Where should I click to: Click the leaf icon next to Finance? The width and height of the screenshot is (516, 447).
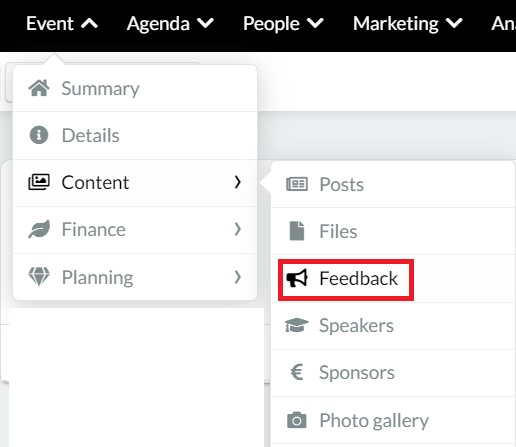coord(39,229)
